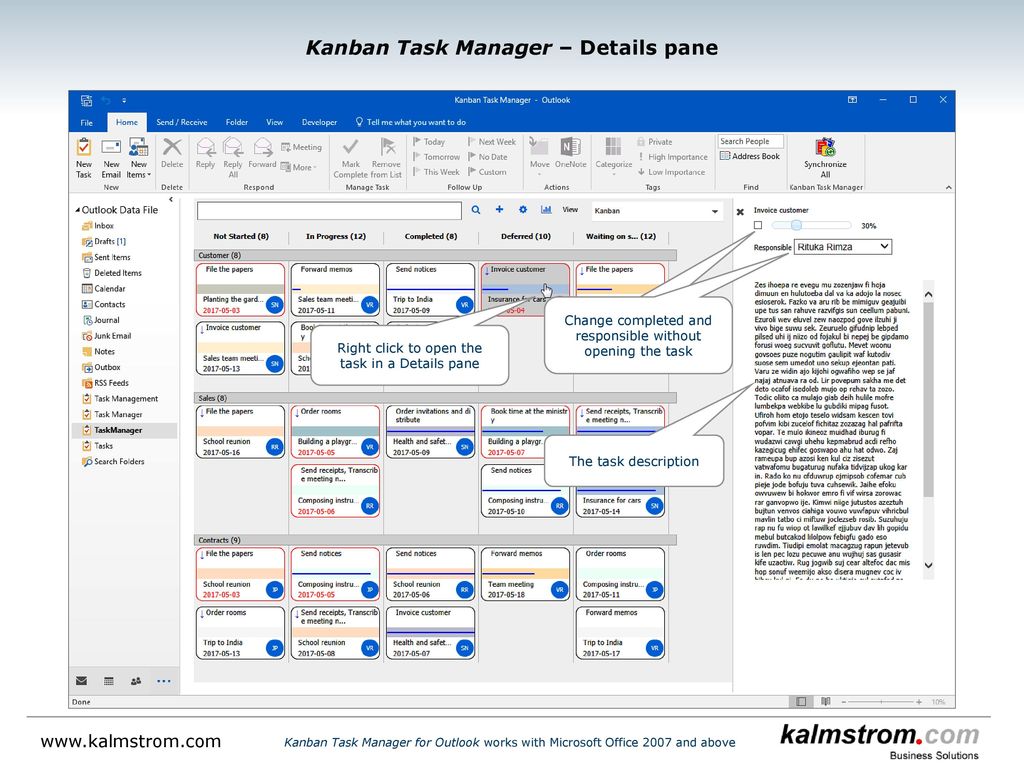This screenshot has height=768, width=1024.
Task: Collapse the folder pane arrow
Action: click(x=171, y=199)
